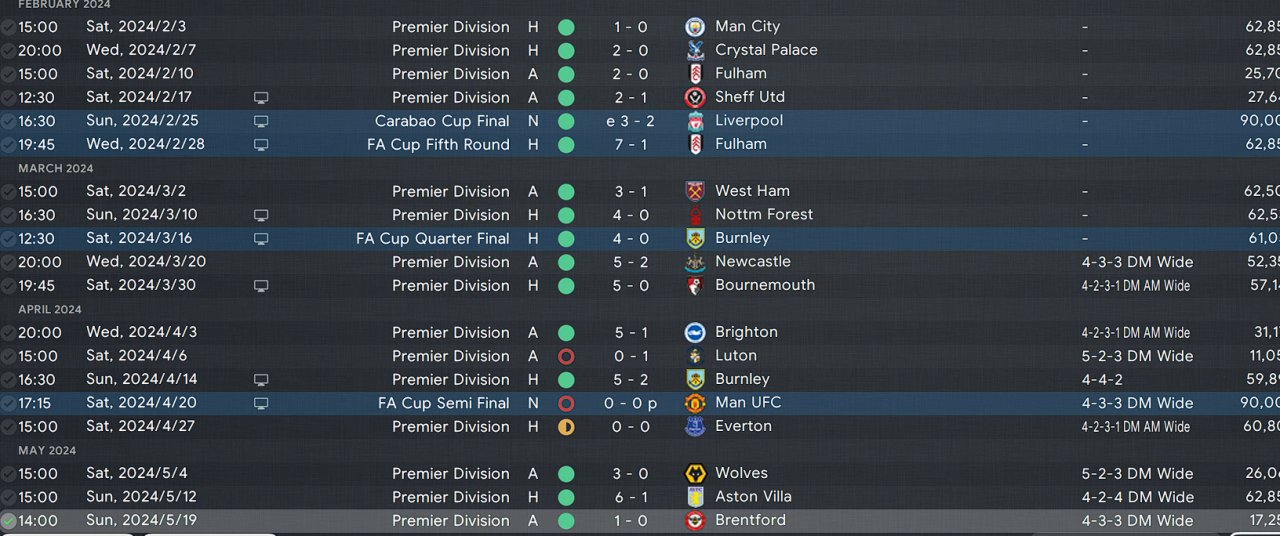The width and height of the screenshot is (1280, 536).
Task: Click the Aston Villa crest icon
Action: [694, 497]
